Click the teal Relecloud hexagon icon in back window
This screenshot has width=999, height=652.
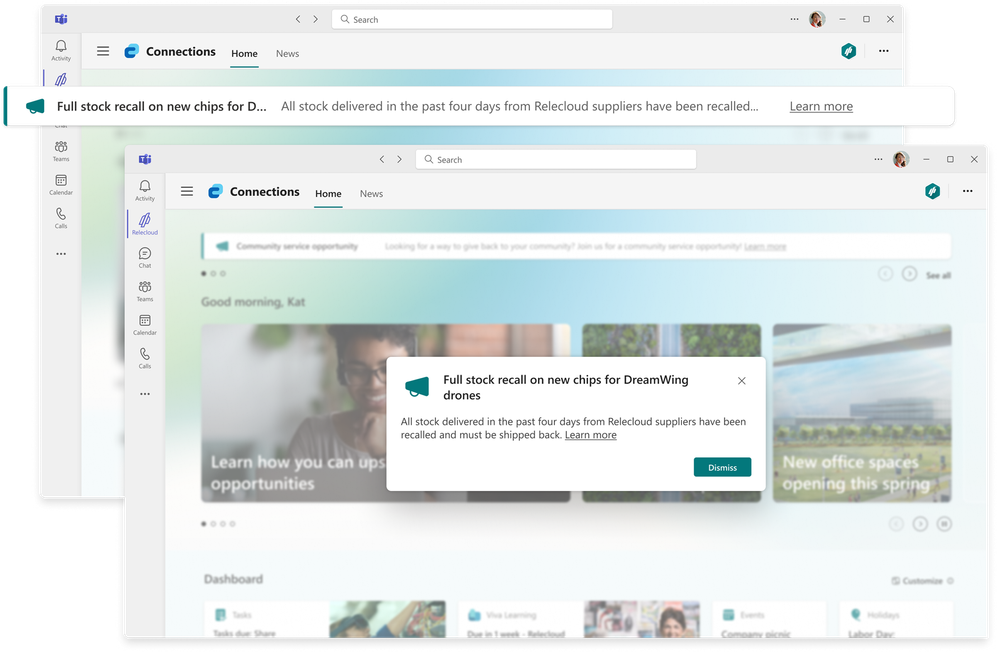(x=849, y=51)
